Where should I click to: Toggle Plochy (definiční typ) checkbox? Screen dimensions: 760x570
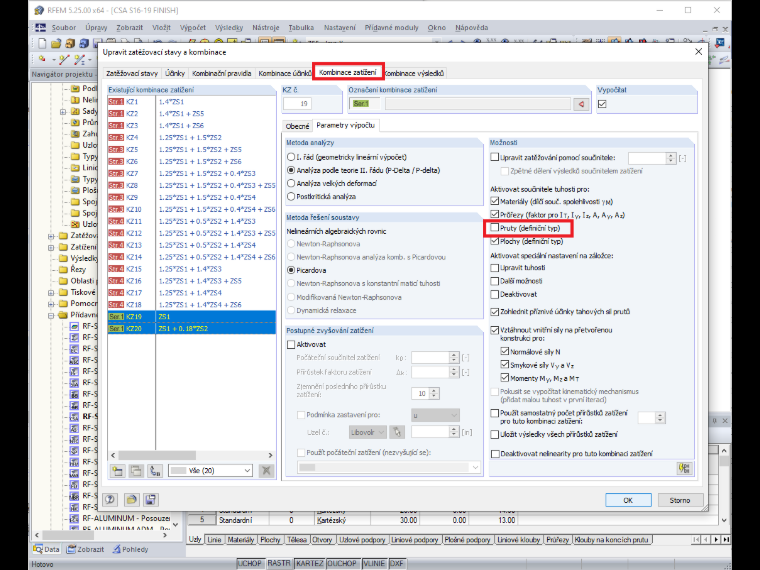[x=494, y=241]
